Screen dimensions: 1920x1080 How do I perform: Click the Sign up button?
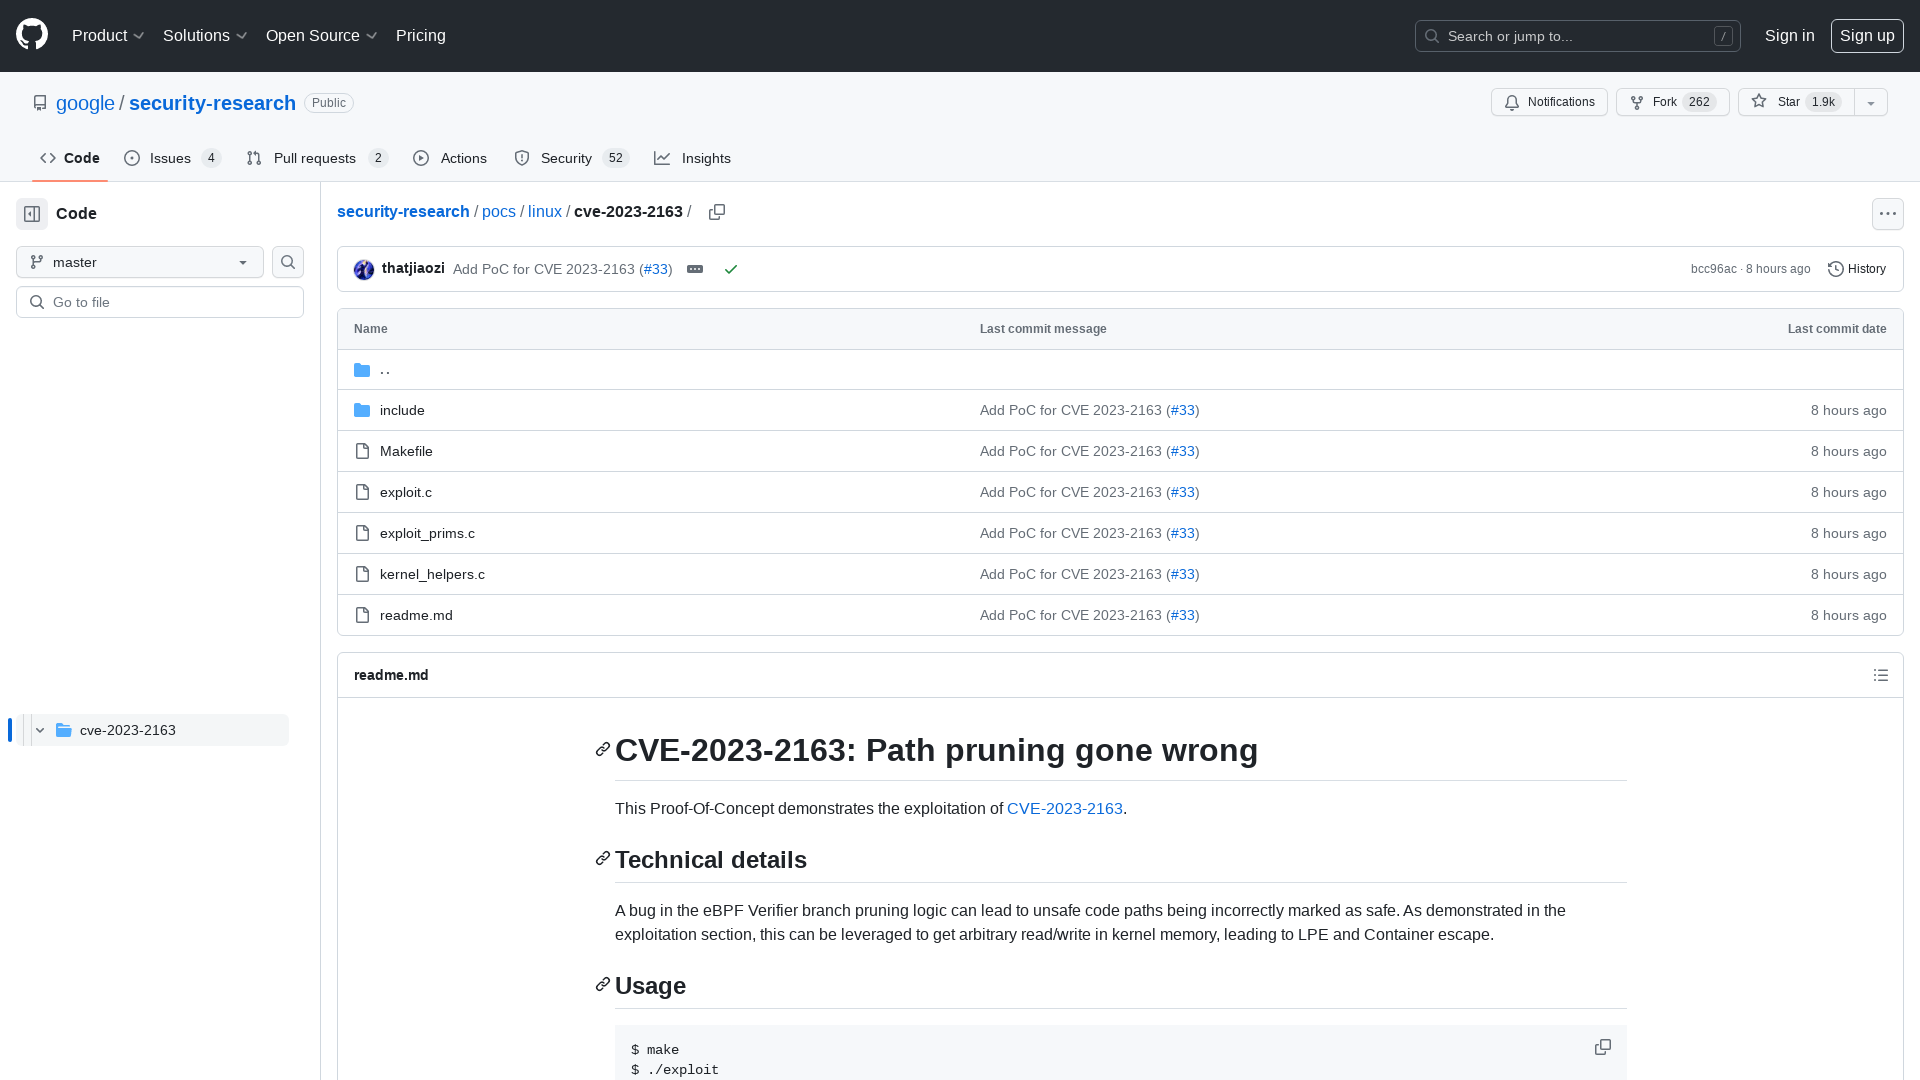pos(1867,35)
